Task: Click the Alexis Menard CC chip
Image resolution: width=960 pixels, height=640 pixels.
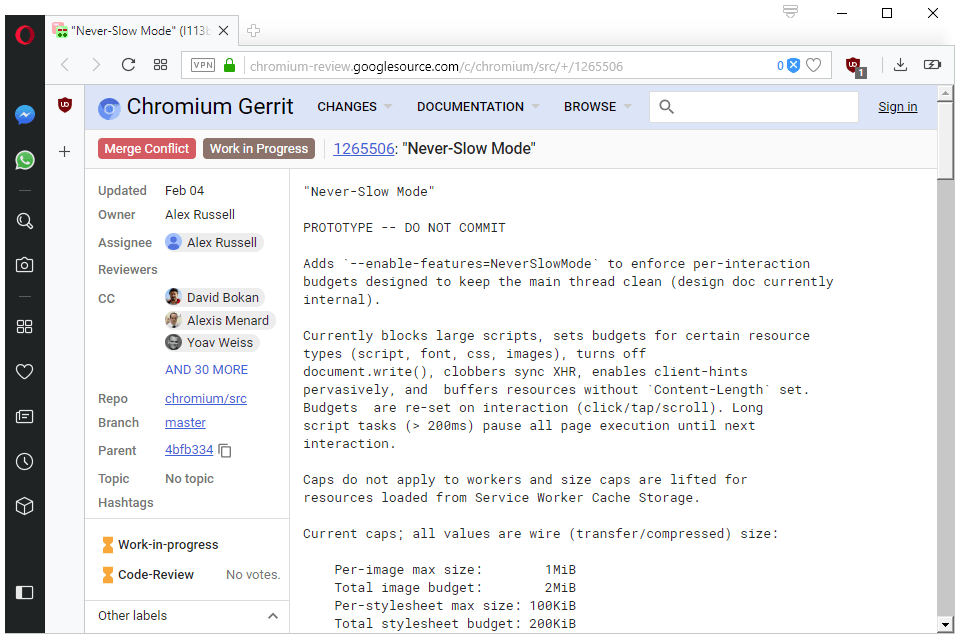Action: tap(220, 320)
